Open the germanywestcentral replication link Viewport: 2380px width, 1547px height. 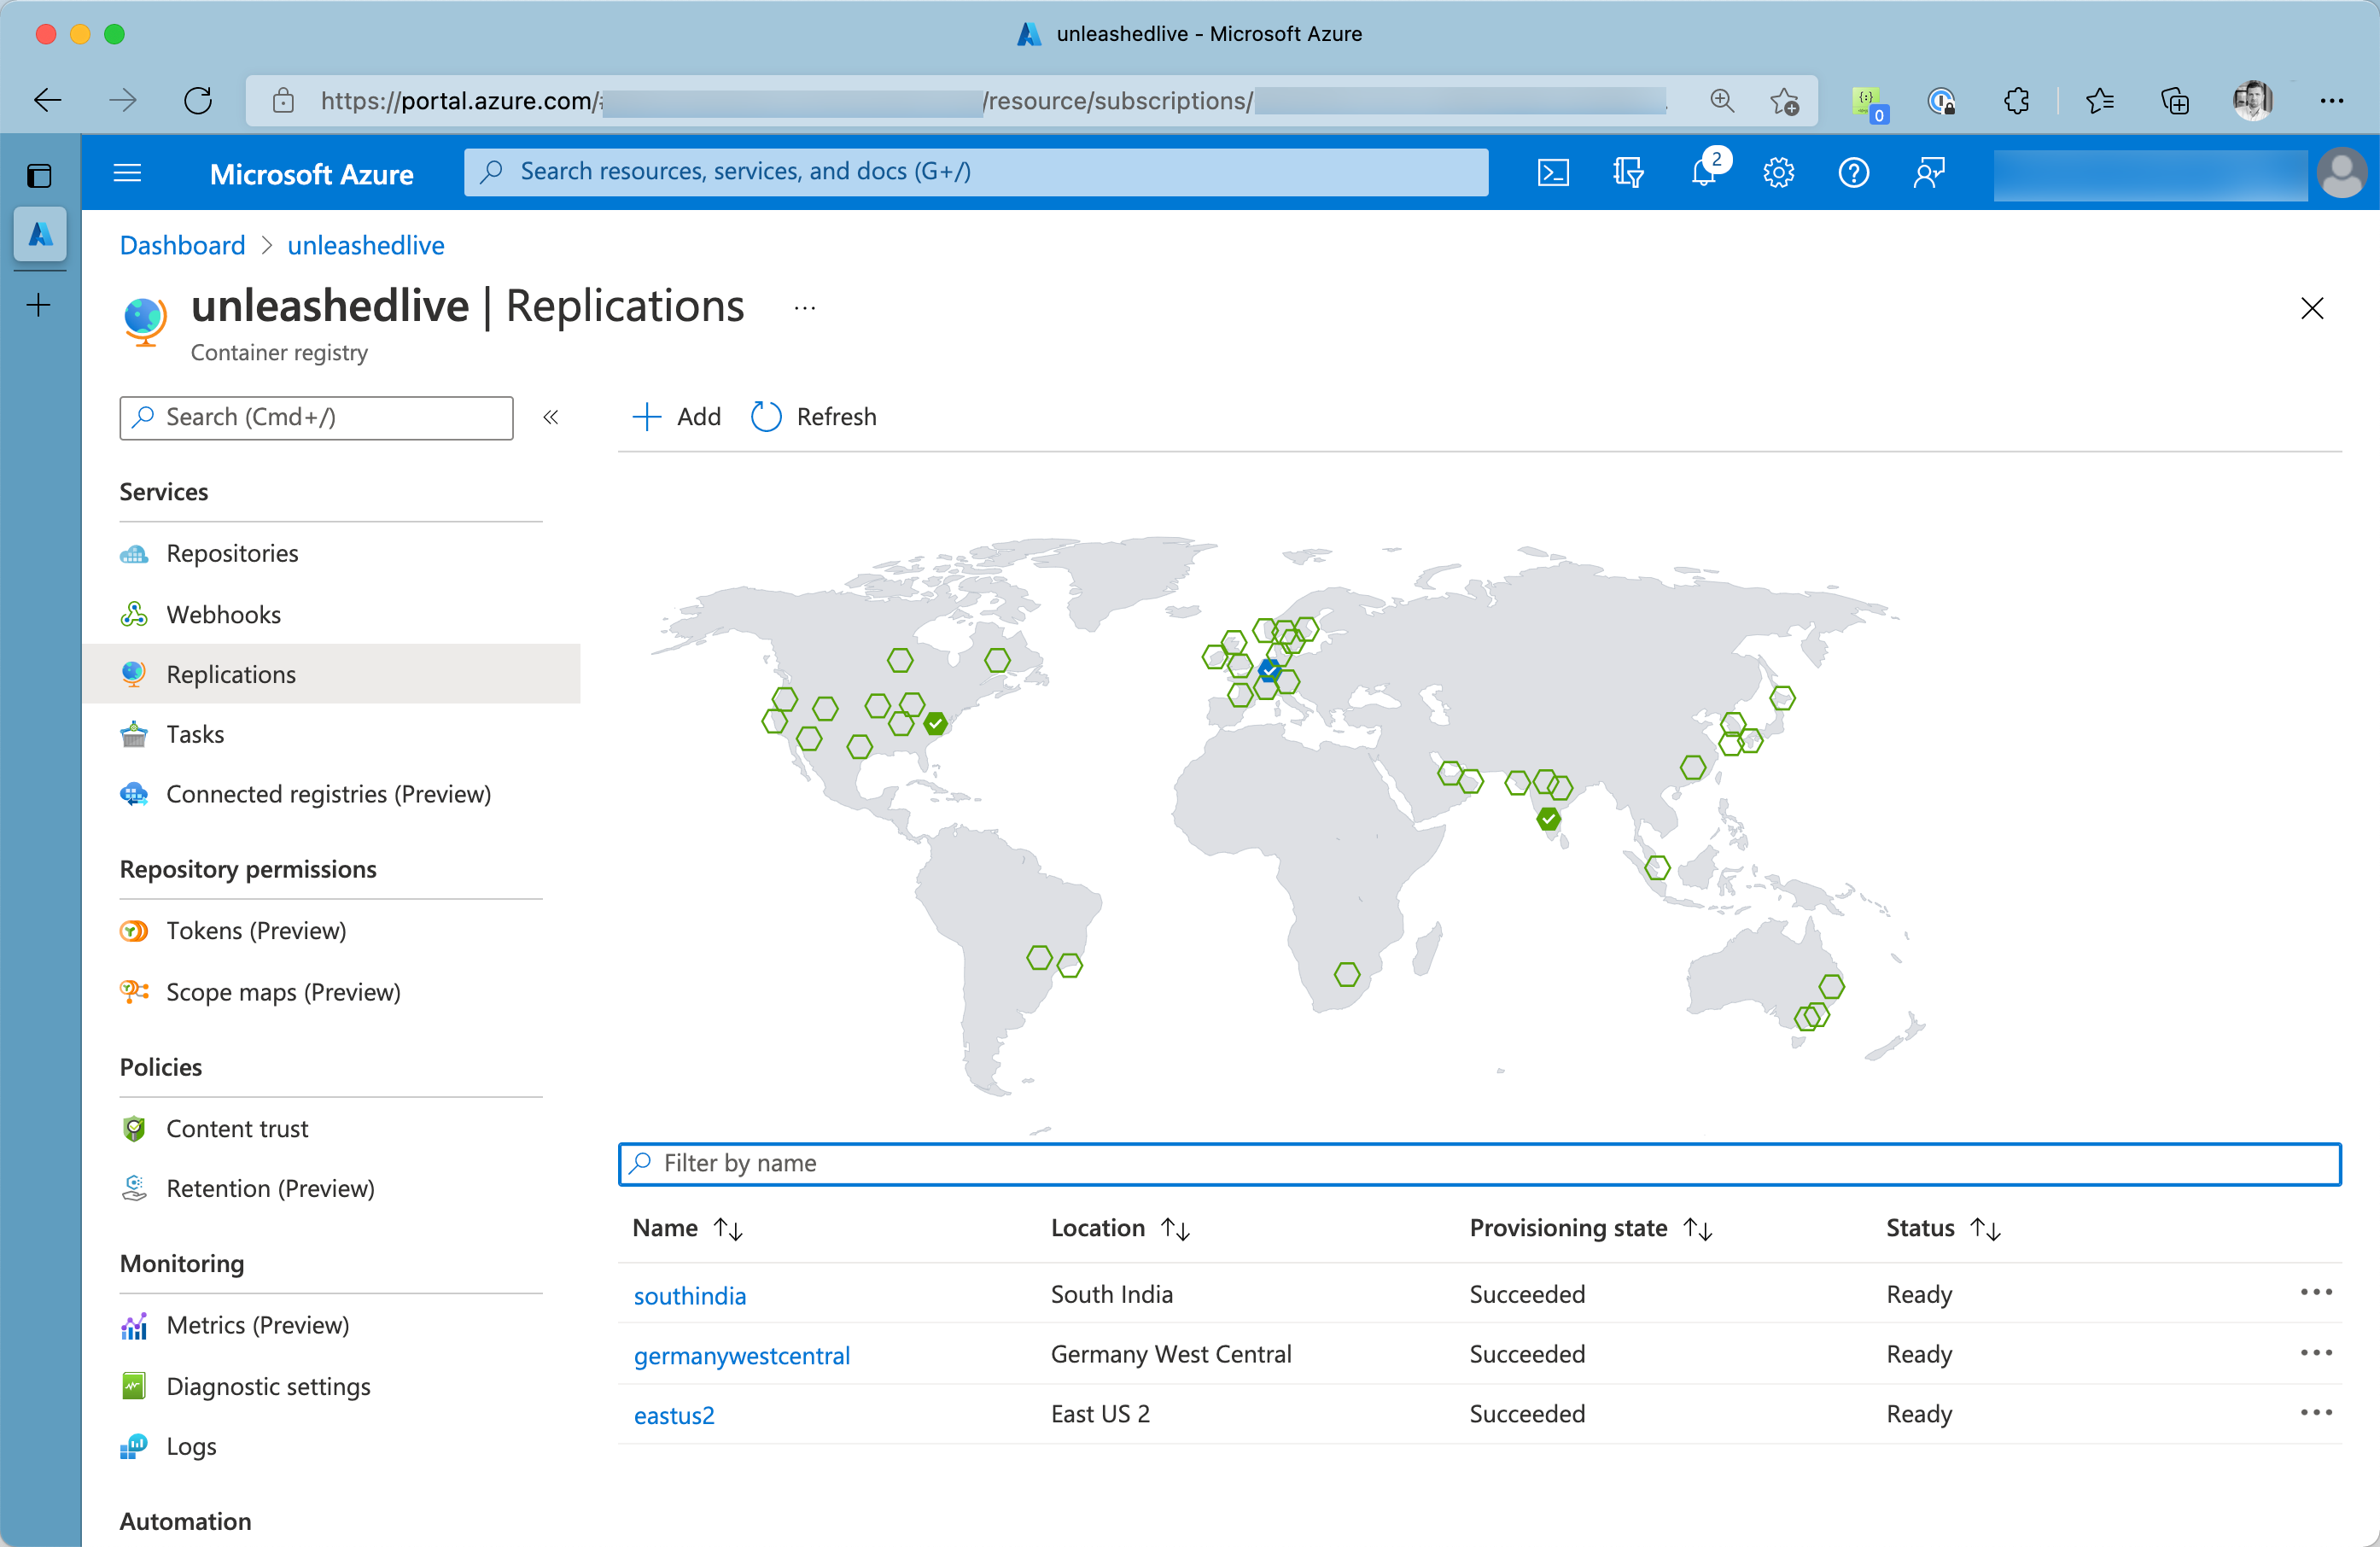click(x=741, y=1355)
